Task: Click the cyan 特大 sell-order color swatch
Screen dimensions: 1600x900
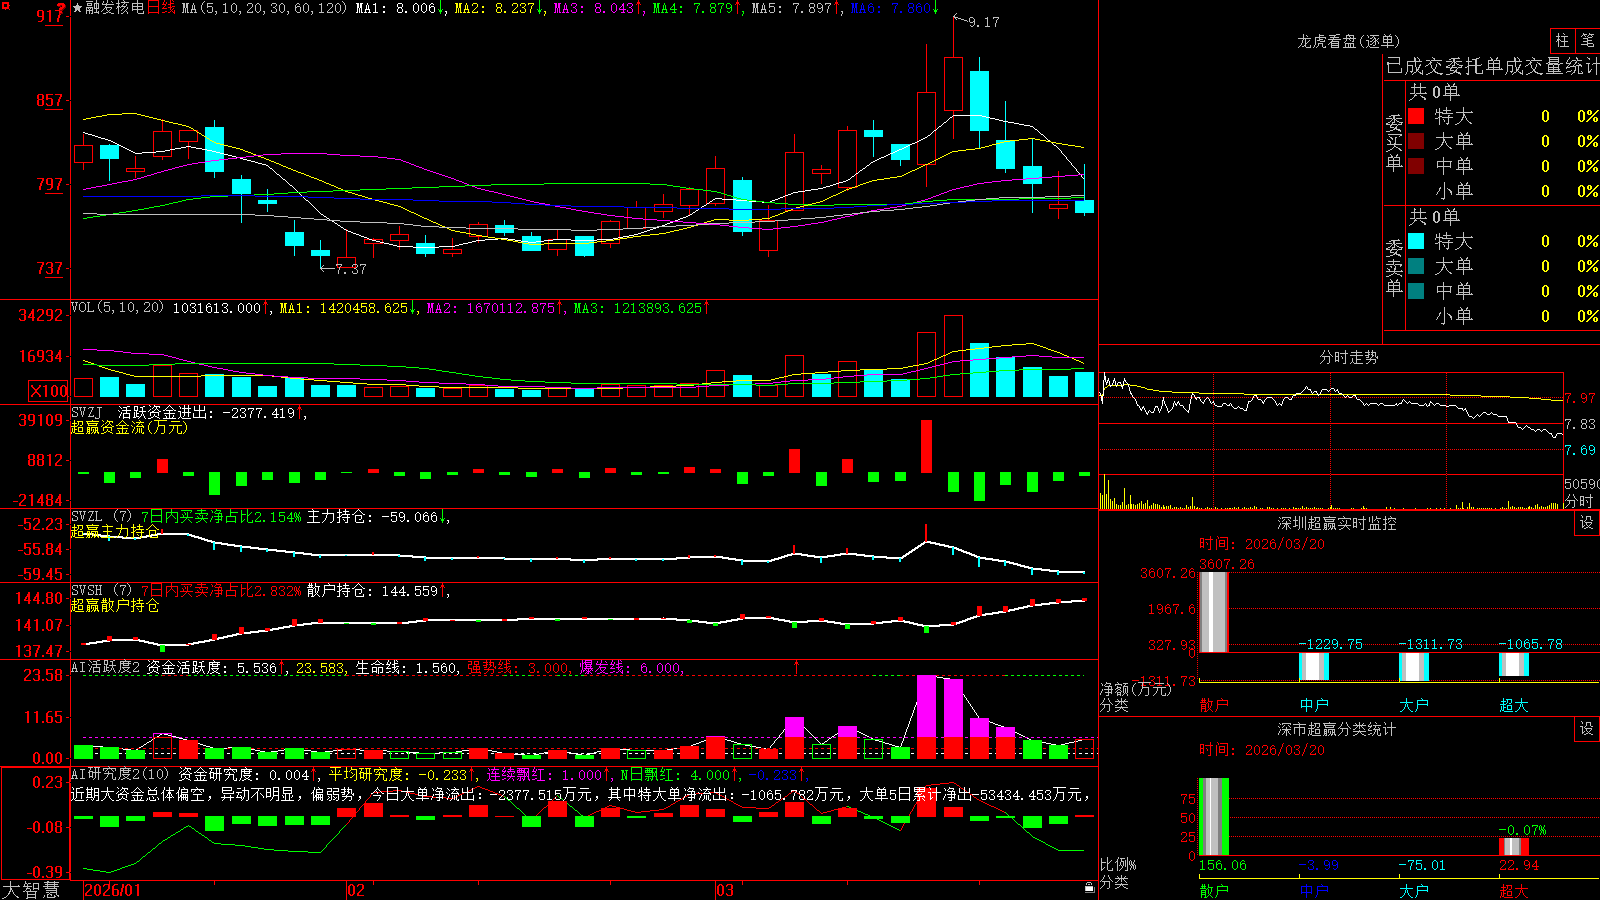Action: tap(1416, 241)
